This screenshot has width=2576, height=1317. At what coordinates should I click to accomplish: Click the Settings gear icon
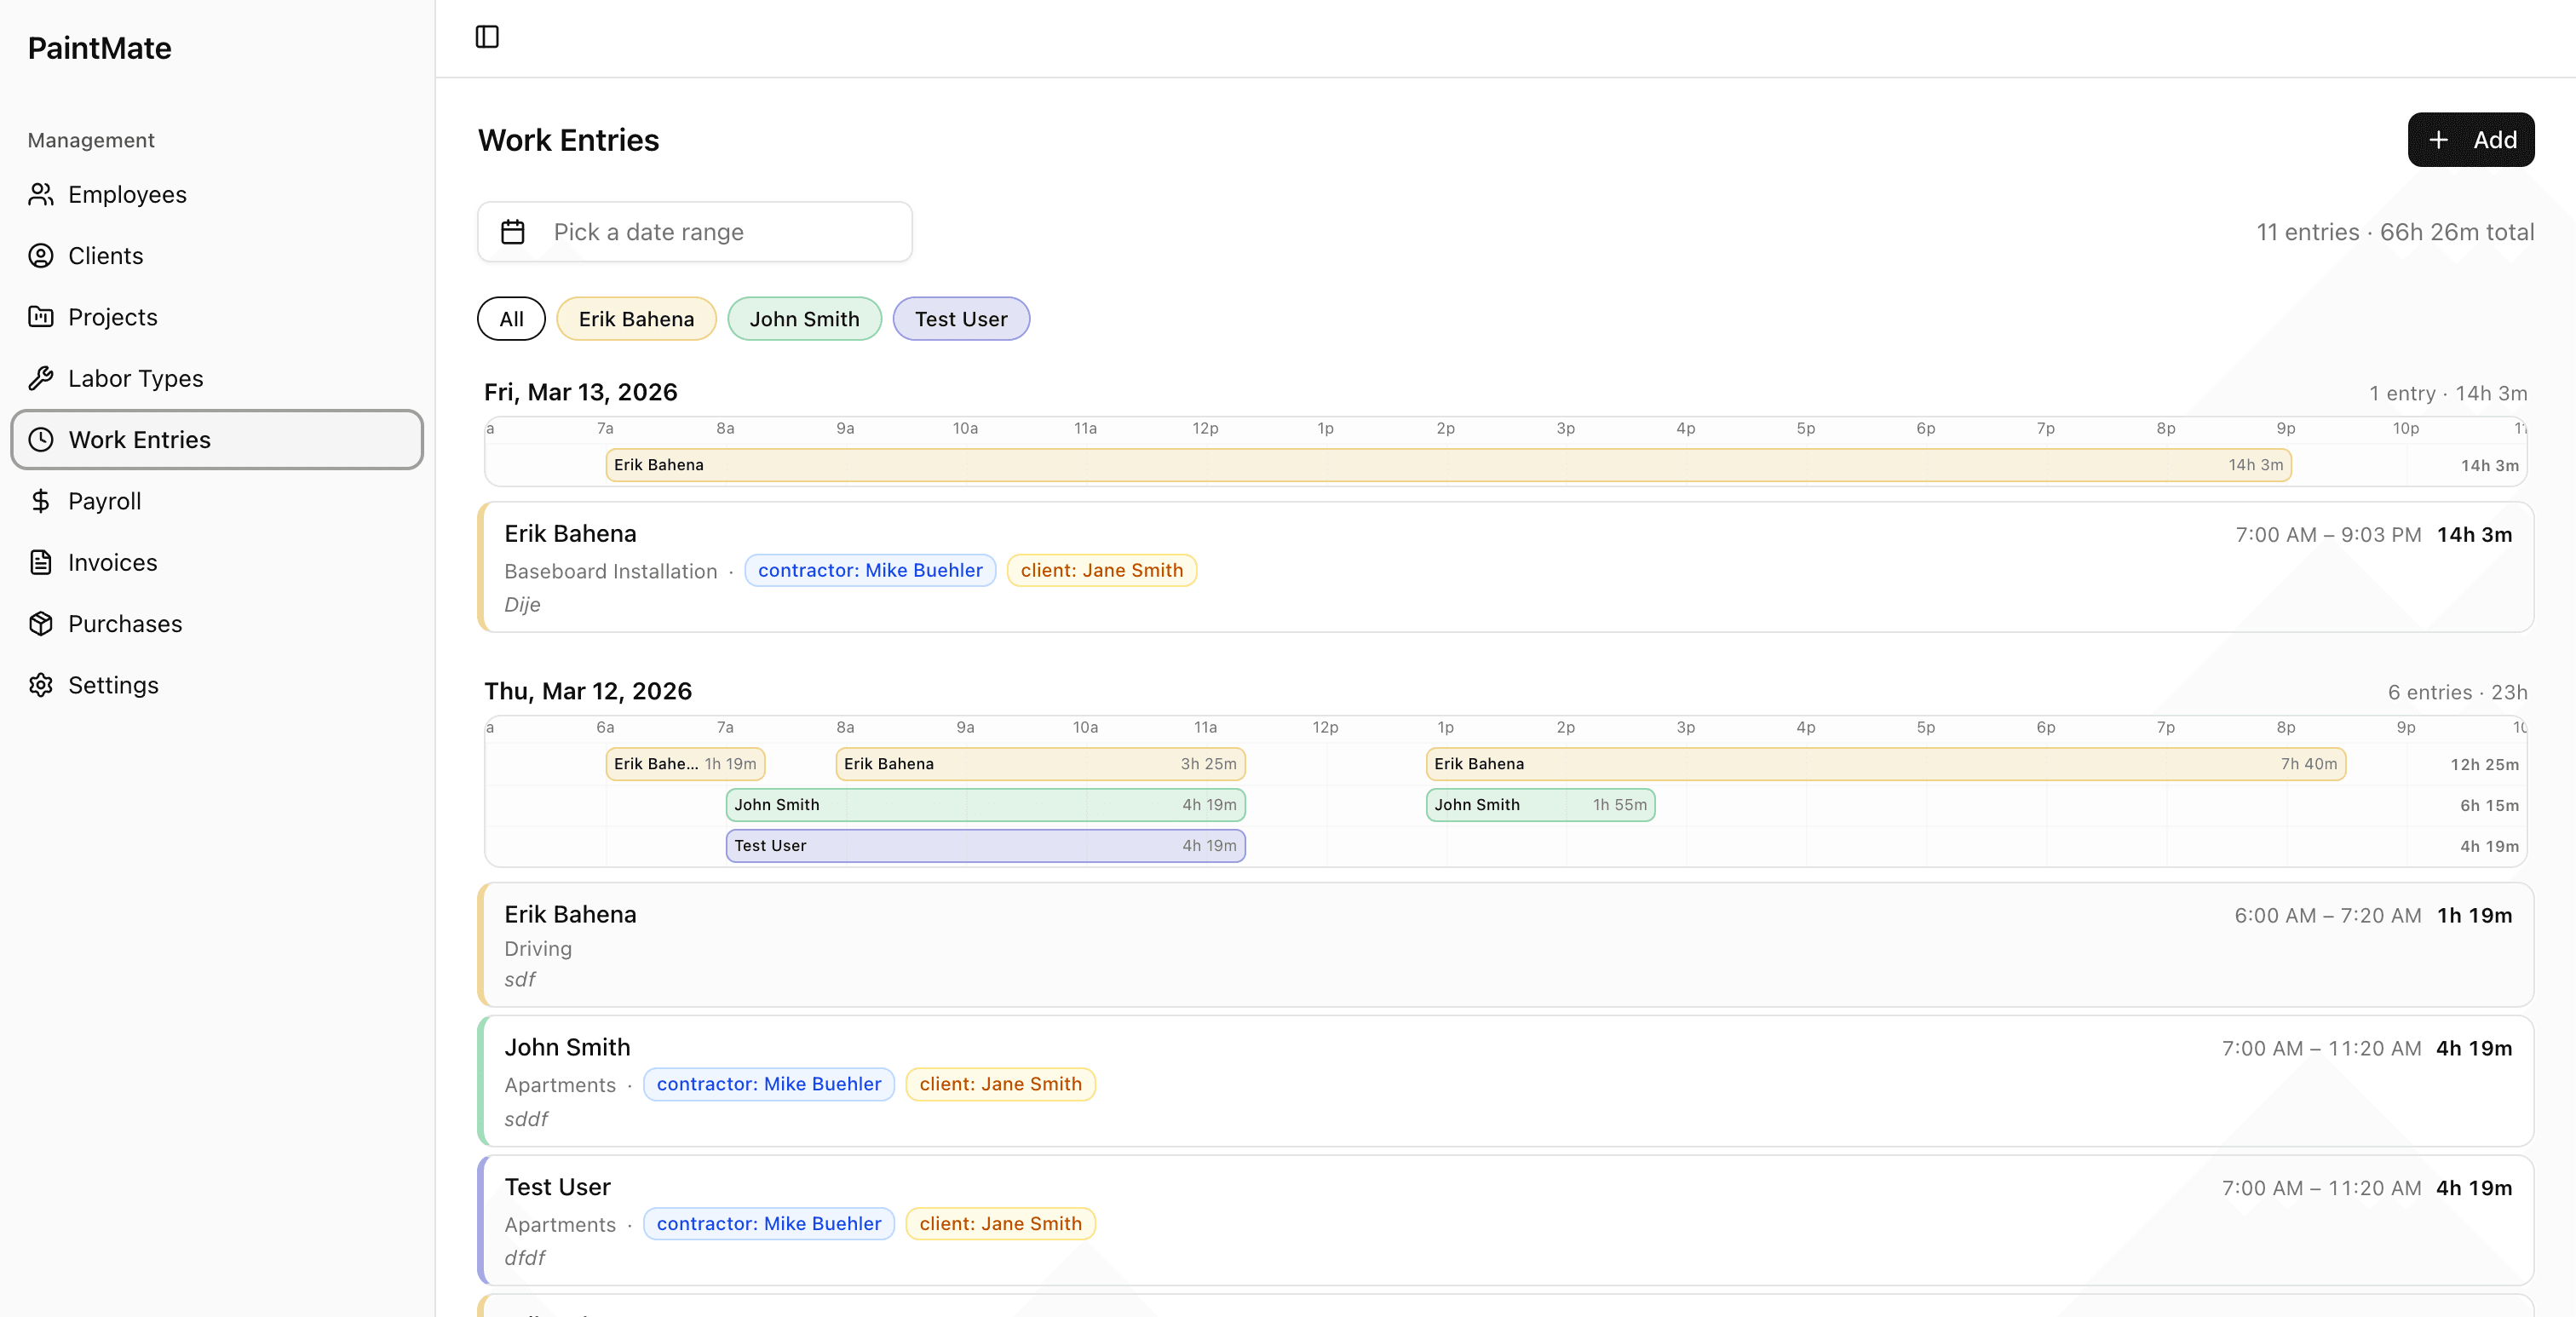(x=41, y=685)
